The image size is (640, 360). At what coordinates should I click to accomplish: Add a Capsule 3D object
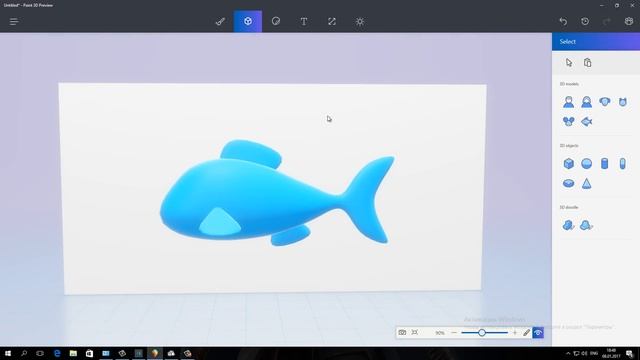point(622,164)
